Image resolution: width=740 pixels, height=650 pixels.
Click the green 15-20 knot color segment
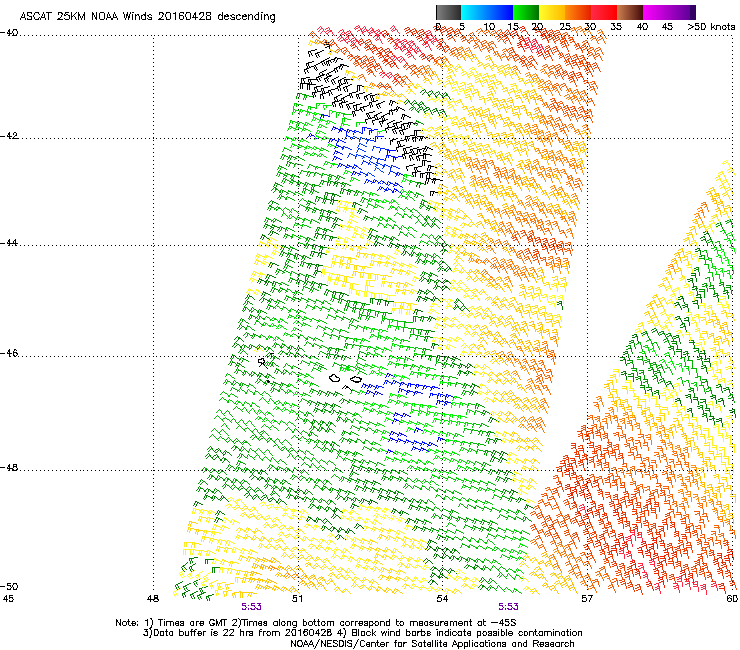click(526, 12)
